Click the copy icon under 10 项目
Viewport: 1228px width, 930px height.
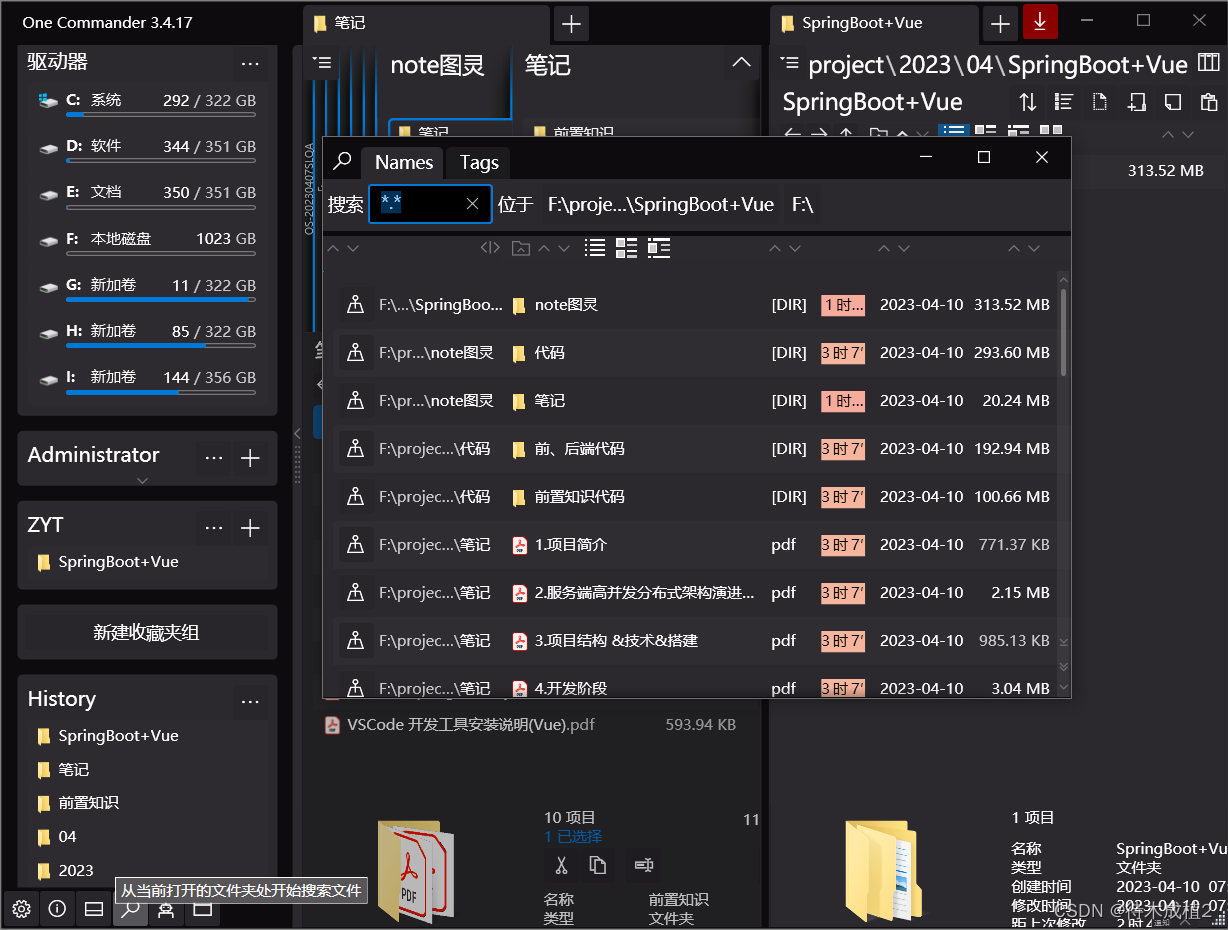[x=598, y=866]
